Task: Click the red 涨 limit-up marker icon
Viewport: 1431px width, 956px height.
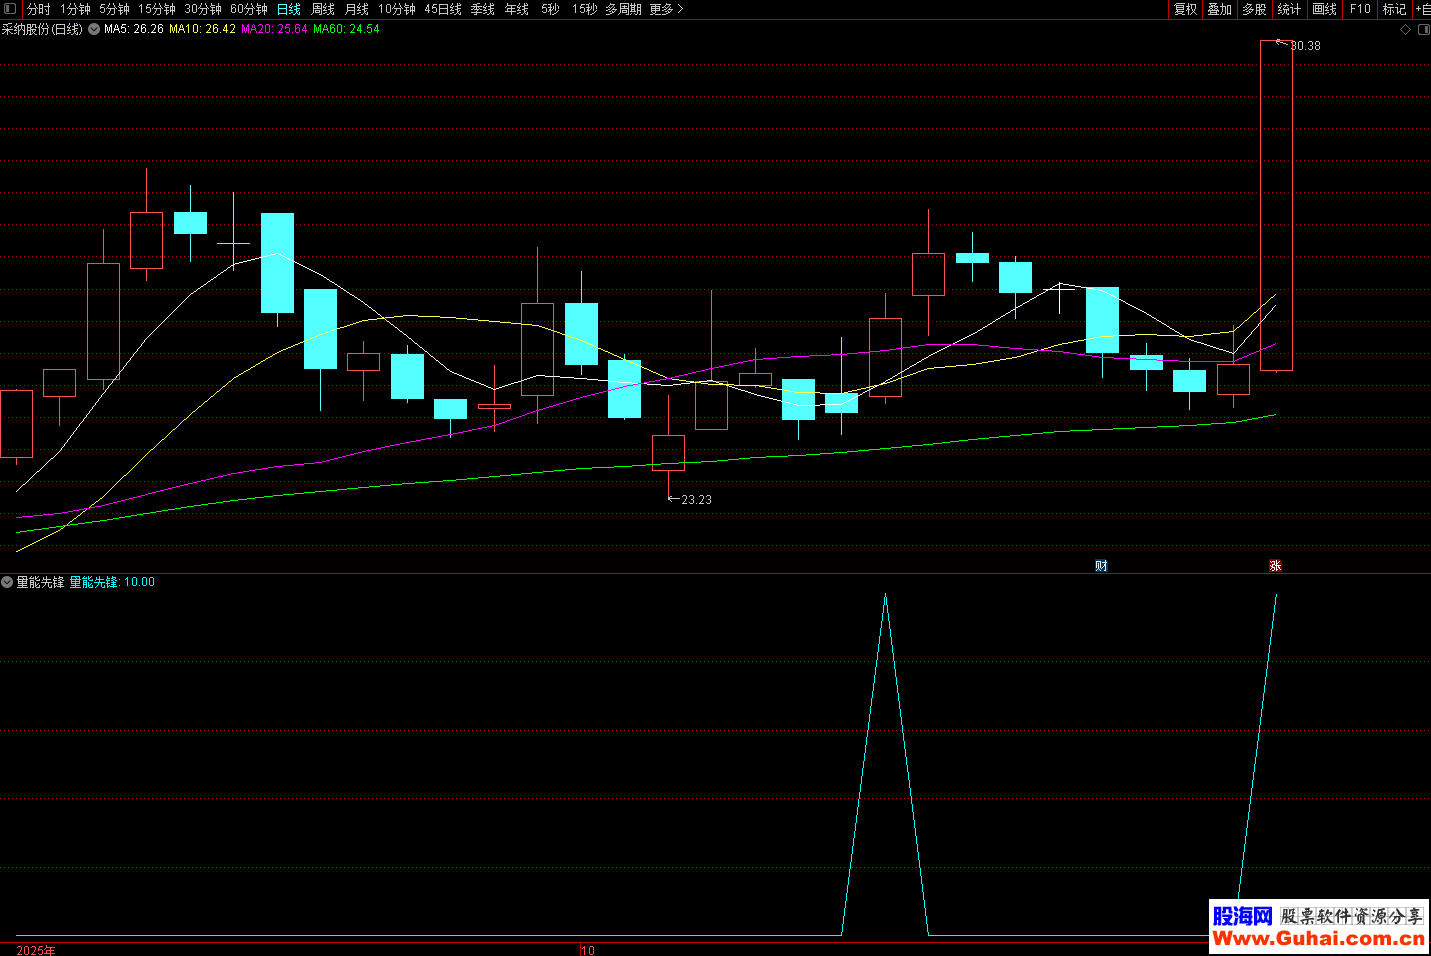Action: (1275, 566)
